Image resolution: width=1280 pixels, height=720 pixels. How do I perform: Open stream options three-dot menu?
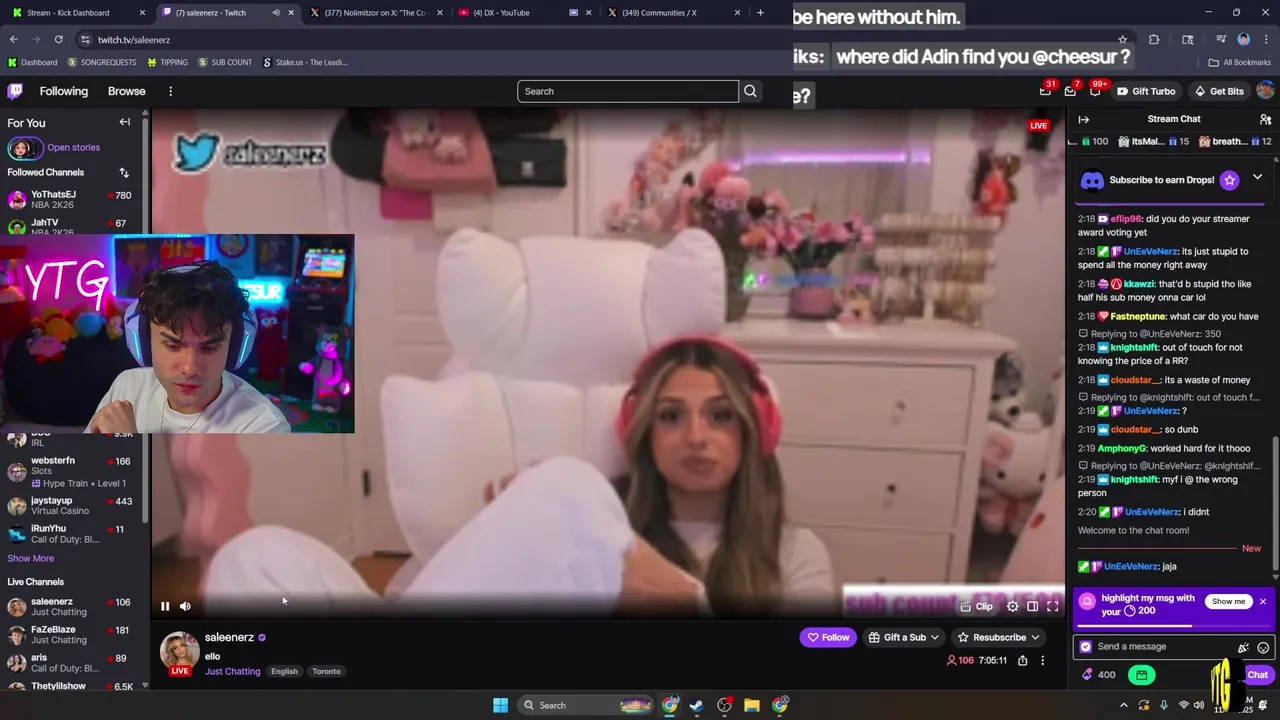click(1042, 660)
